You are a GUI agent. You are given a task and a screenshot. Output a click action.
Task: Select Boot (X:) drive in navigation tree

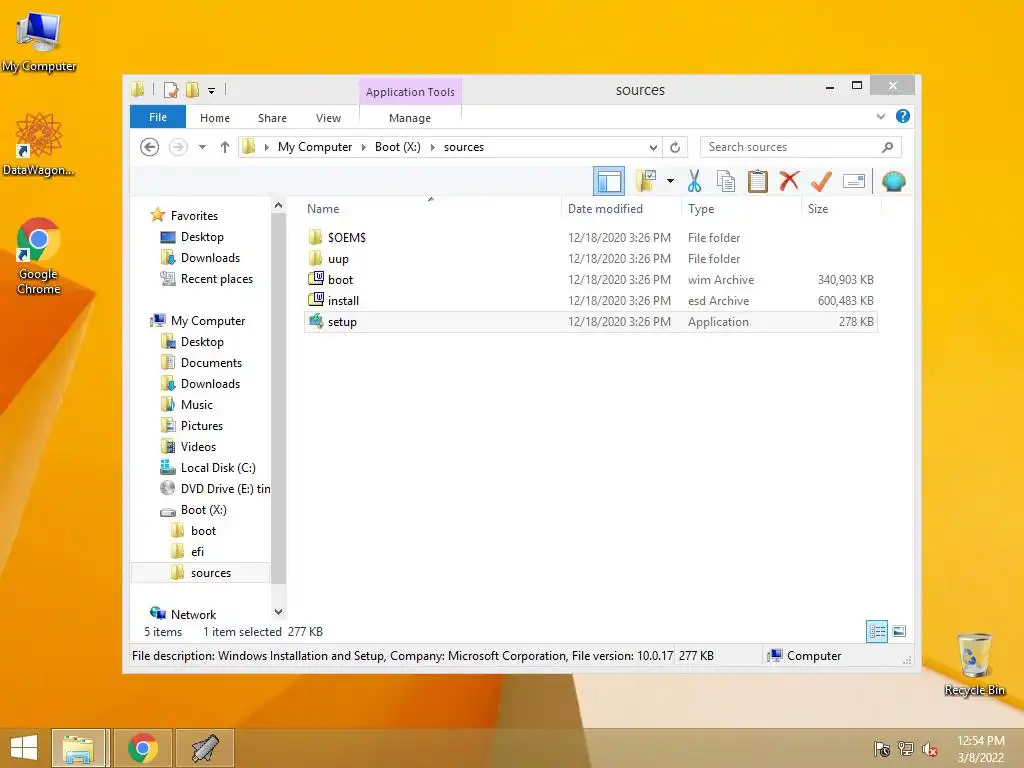click(204, 510)
